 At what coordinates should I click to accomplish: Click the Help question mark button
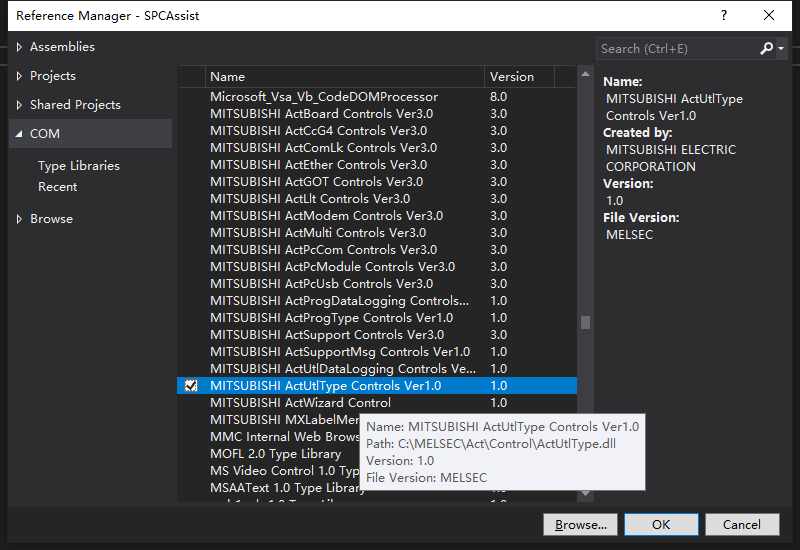[721, 15]
